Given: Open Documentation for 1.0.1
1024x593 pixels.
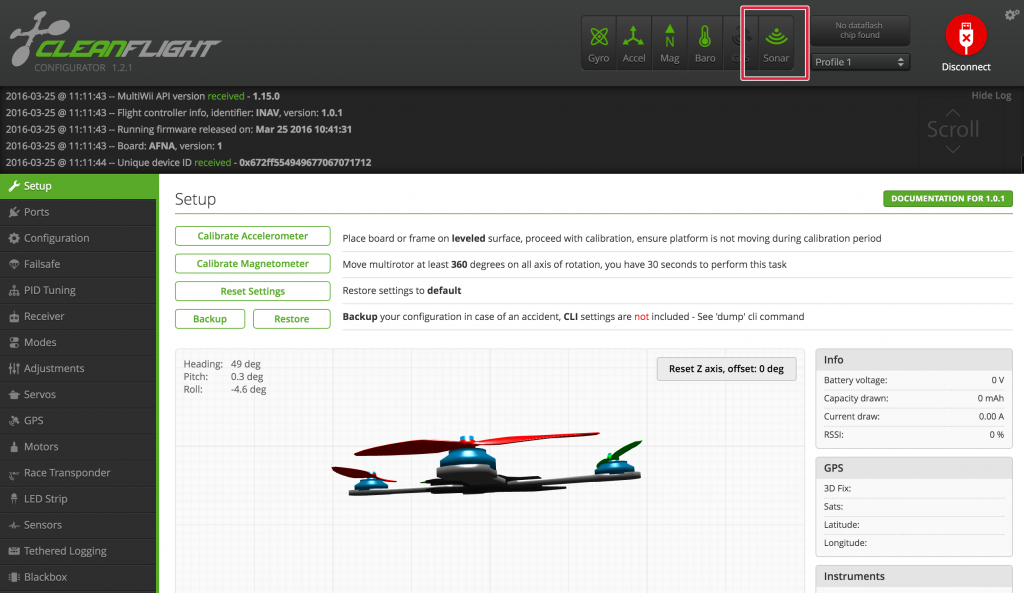Looking at the screenshot, I should click(947, 199).
